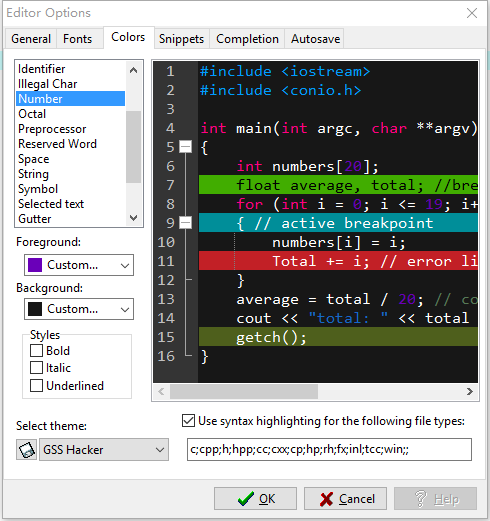The width and height of the screenshot is (490, 521).
Task: Click the green checkmark on OK
Action: [246, 499]
